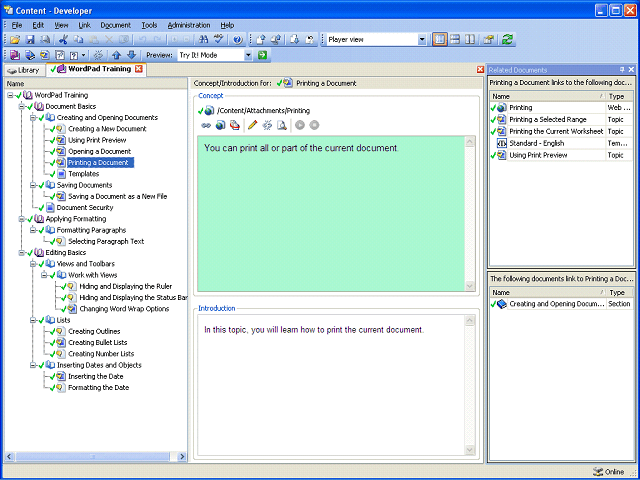
Task: Click the Move Down blue arrow
Action: click(131, 55)
